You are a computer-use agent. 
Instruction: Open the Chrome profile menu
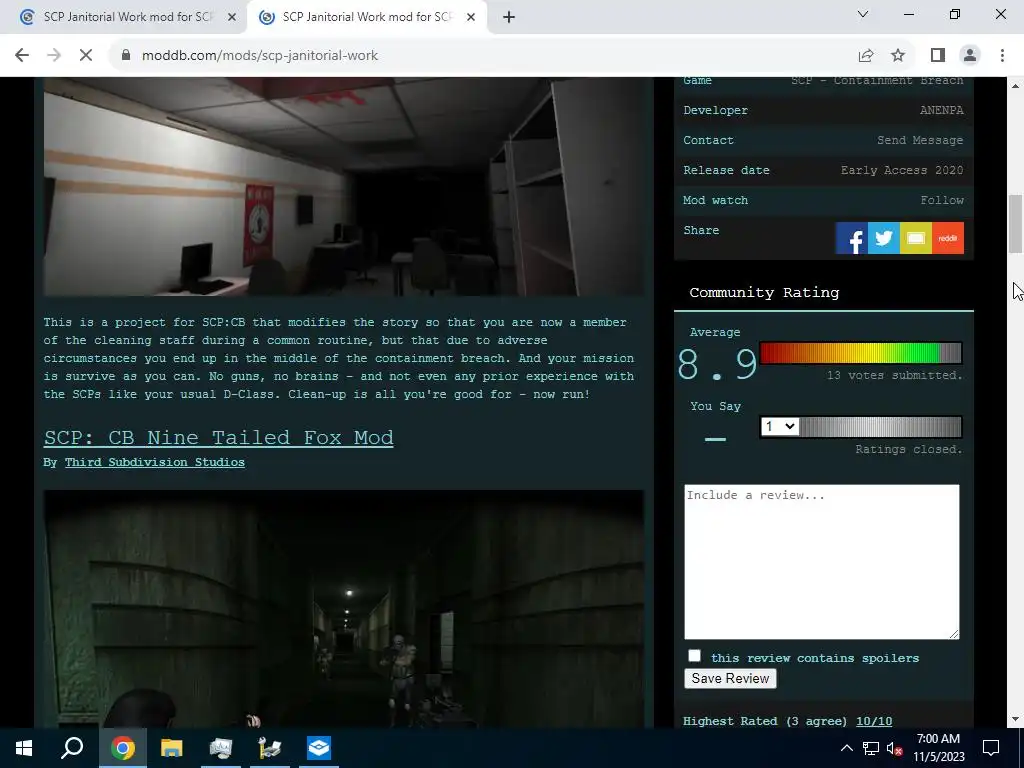click(x=970, y=56)
